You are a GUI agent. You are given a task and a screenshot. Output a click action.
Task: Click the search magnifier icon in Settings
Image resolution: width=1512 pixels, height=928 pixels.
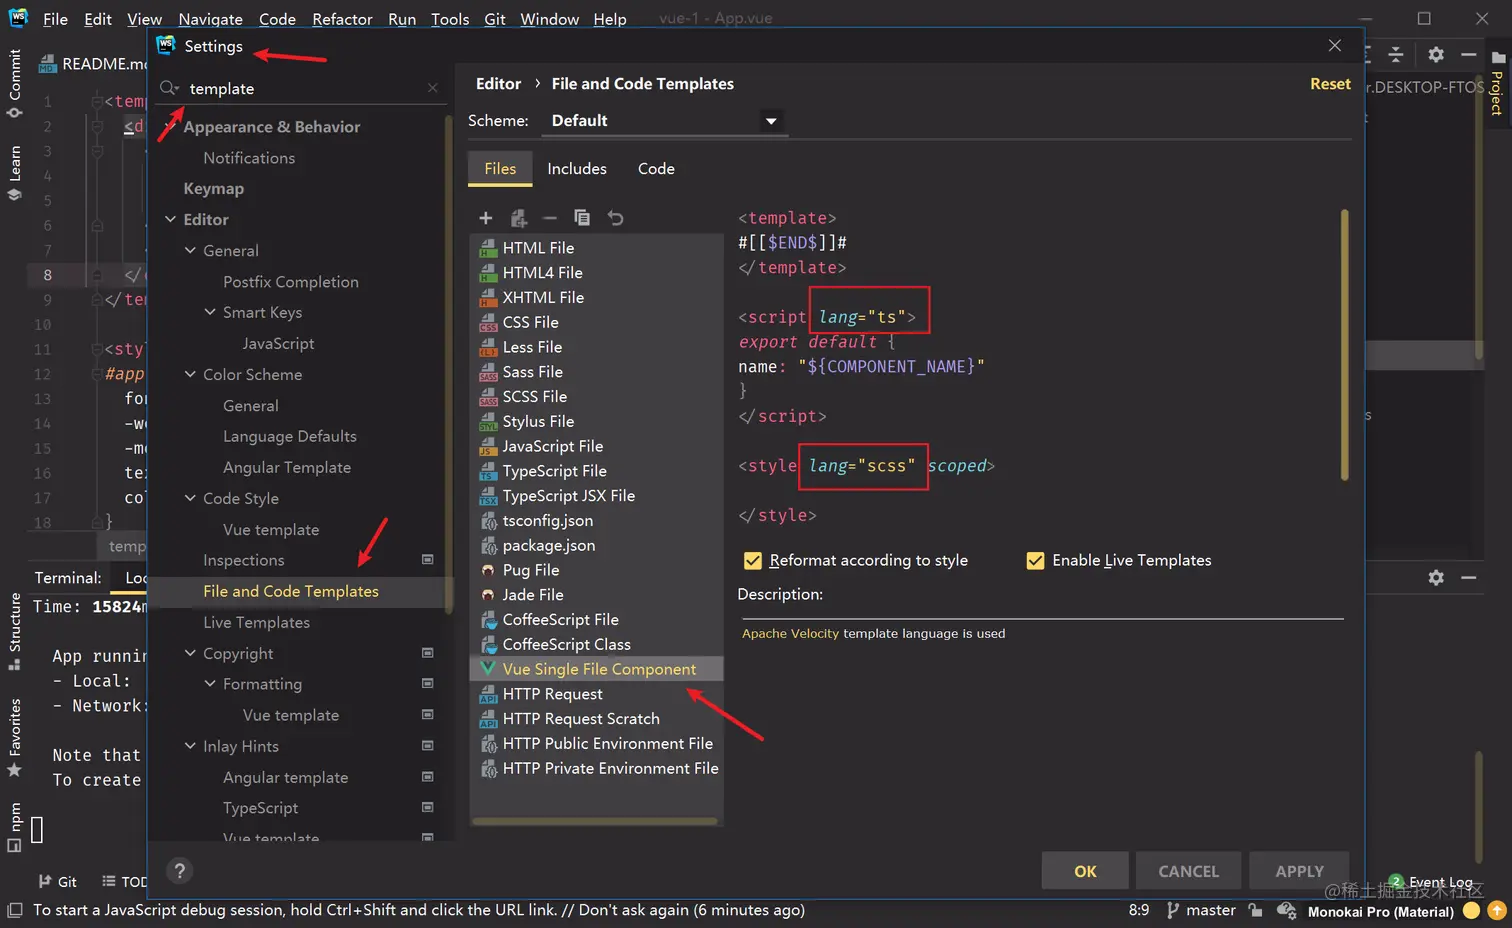[x=170, y=88]
